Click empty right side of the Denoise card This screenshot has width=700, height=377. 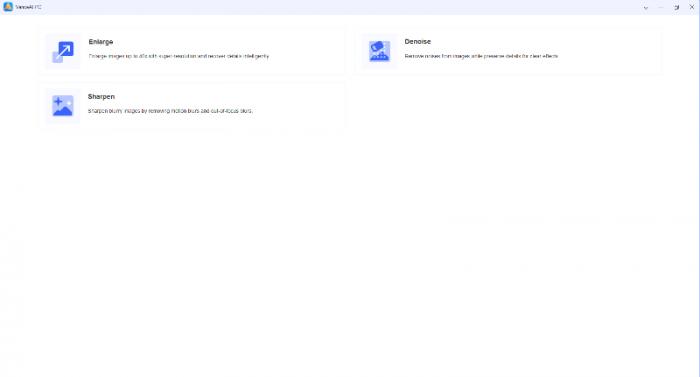point(612,51)
